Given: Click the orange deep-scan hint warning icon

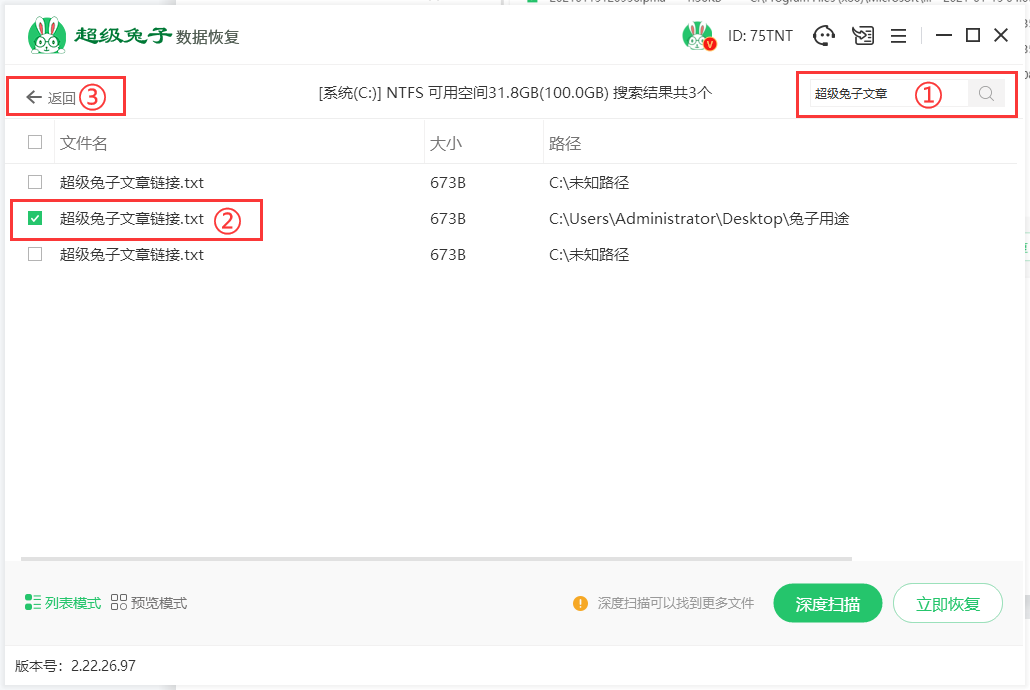Looking at the screenshot, I should (x=580, y=603).
